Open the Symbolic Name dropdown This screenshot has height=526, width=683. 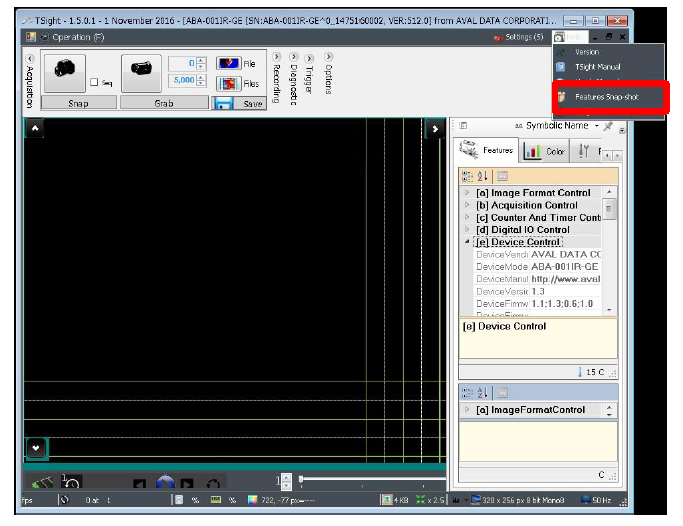595,127
